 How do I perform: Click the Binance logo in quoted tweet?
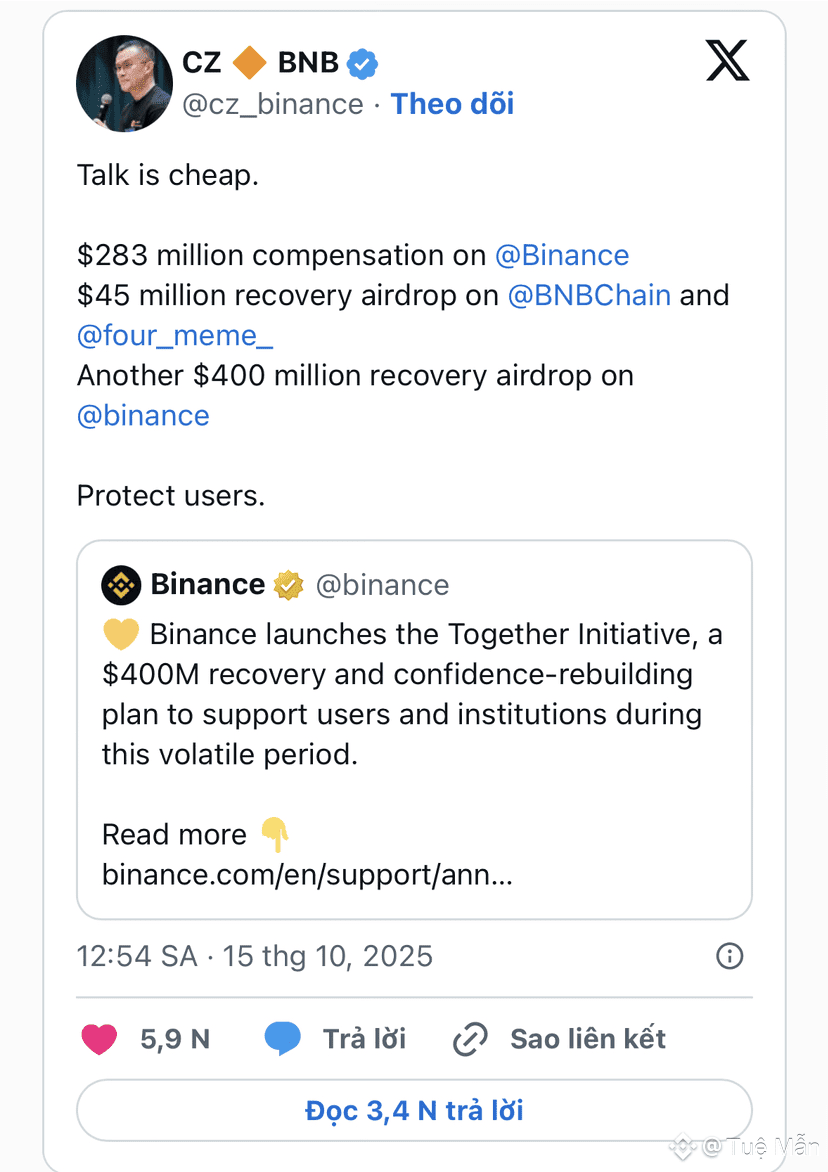point(121,585)
